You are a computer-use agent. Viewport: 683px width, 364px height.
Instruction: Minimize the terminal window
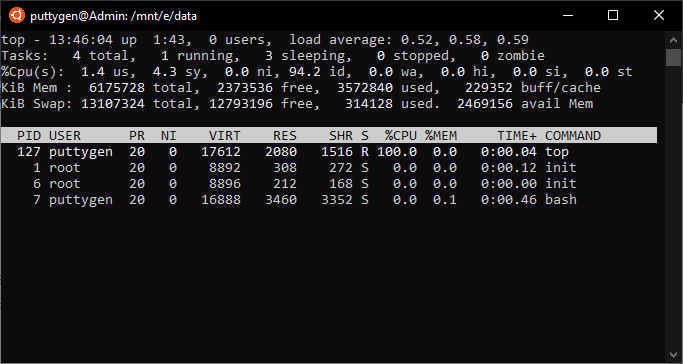coord(567,16)
